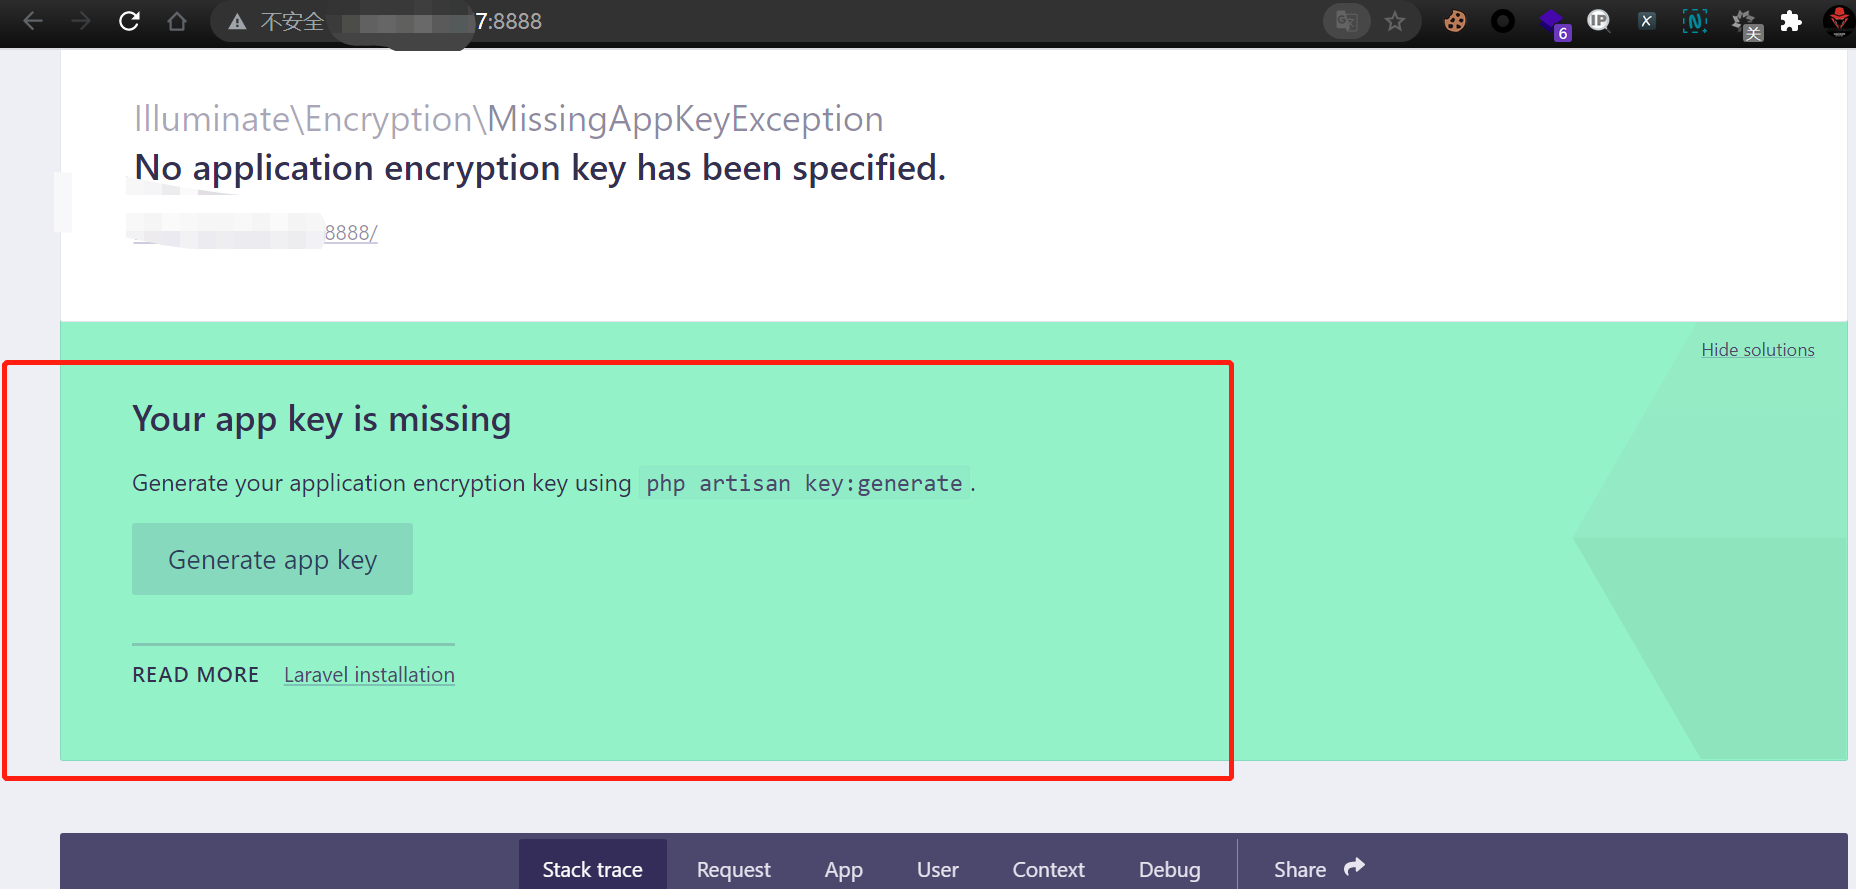Click the 'Your app key is missing' heading
The width and height of the screenshot is (1856, 889).
point(321,419)
